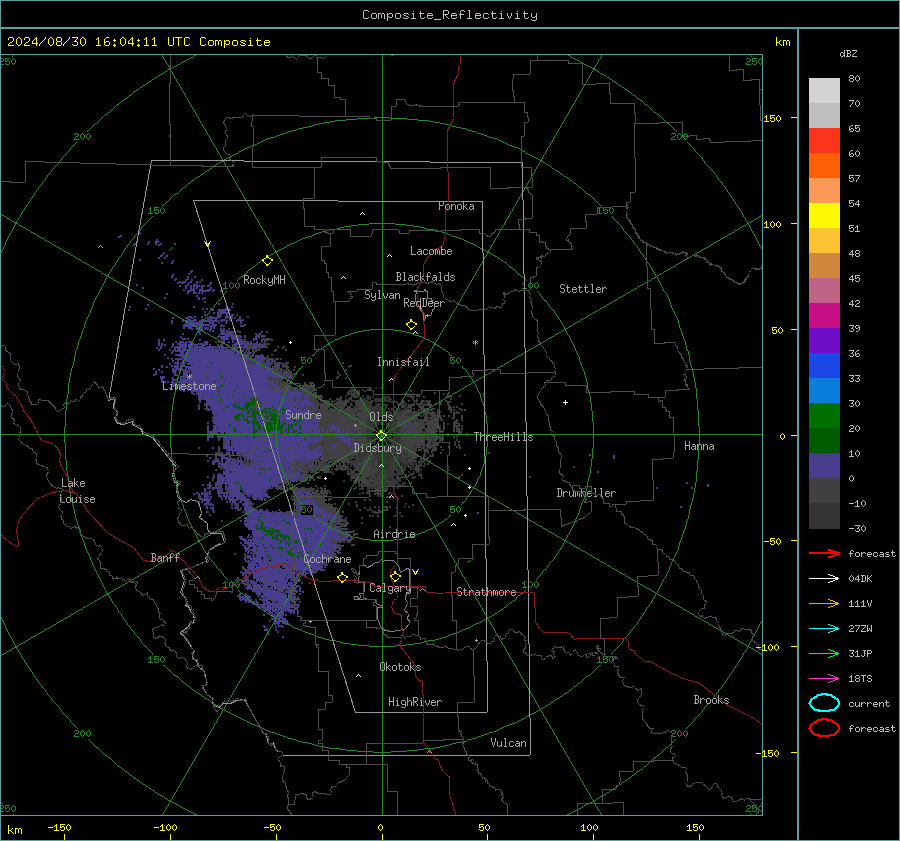900x841 pixels.
Task: Click the bright yellow 54-51 dBZ swatch
Action: (x=824, y=215)
